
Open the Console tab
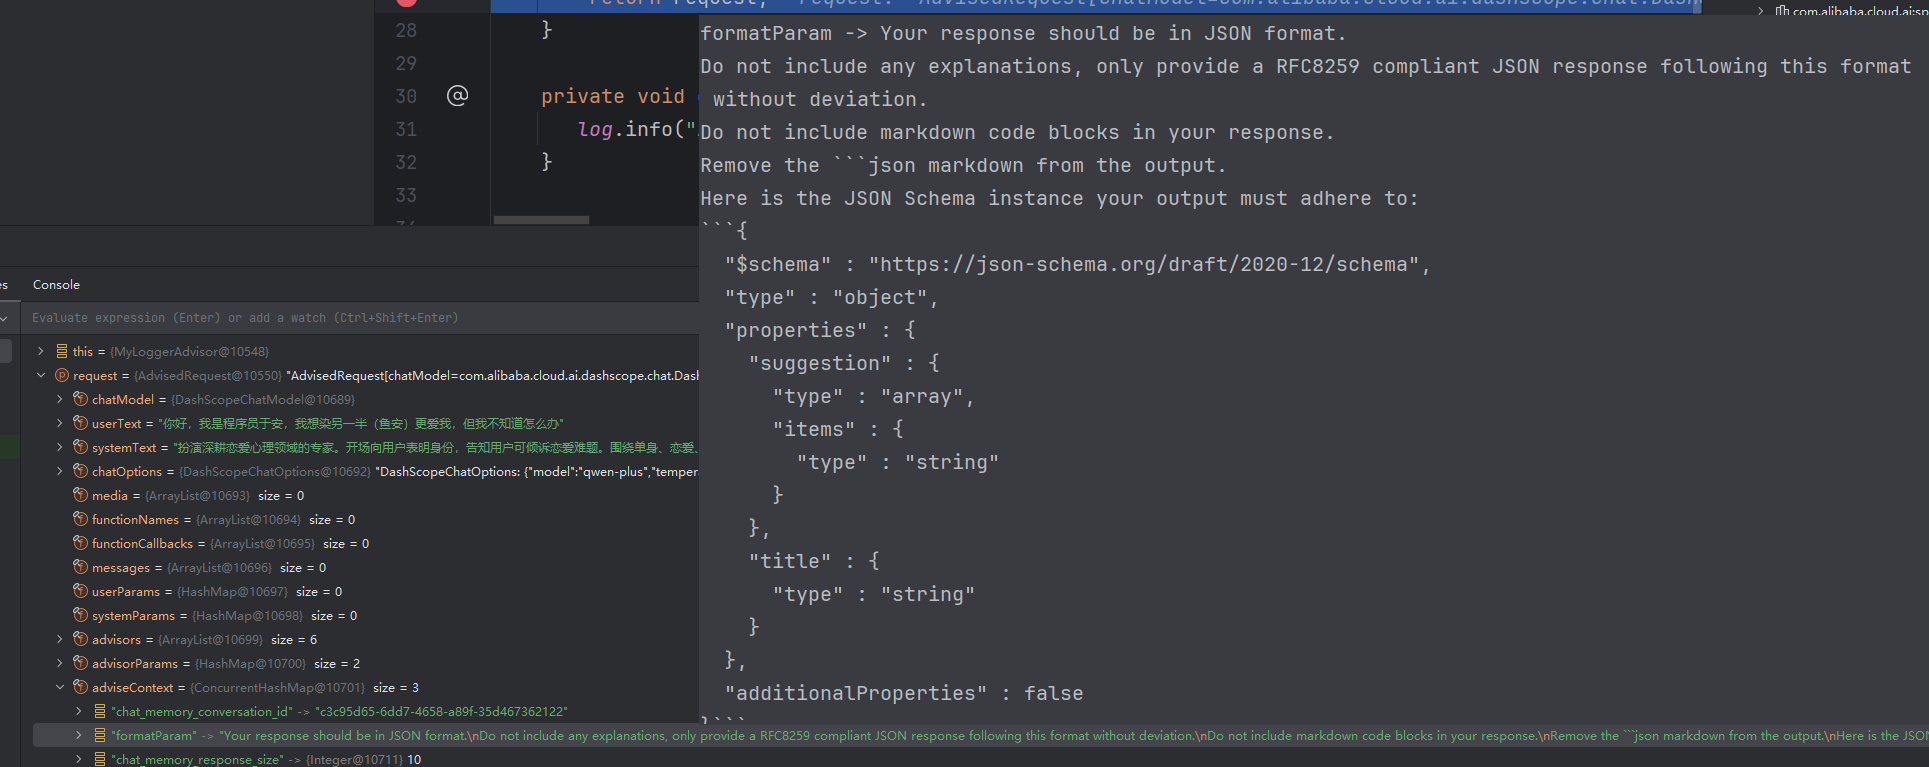coord(56,285)
